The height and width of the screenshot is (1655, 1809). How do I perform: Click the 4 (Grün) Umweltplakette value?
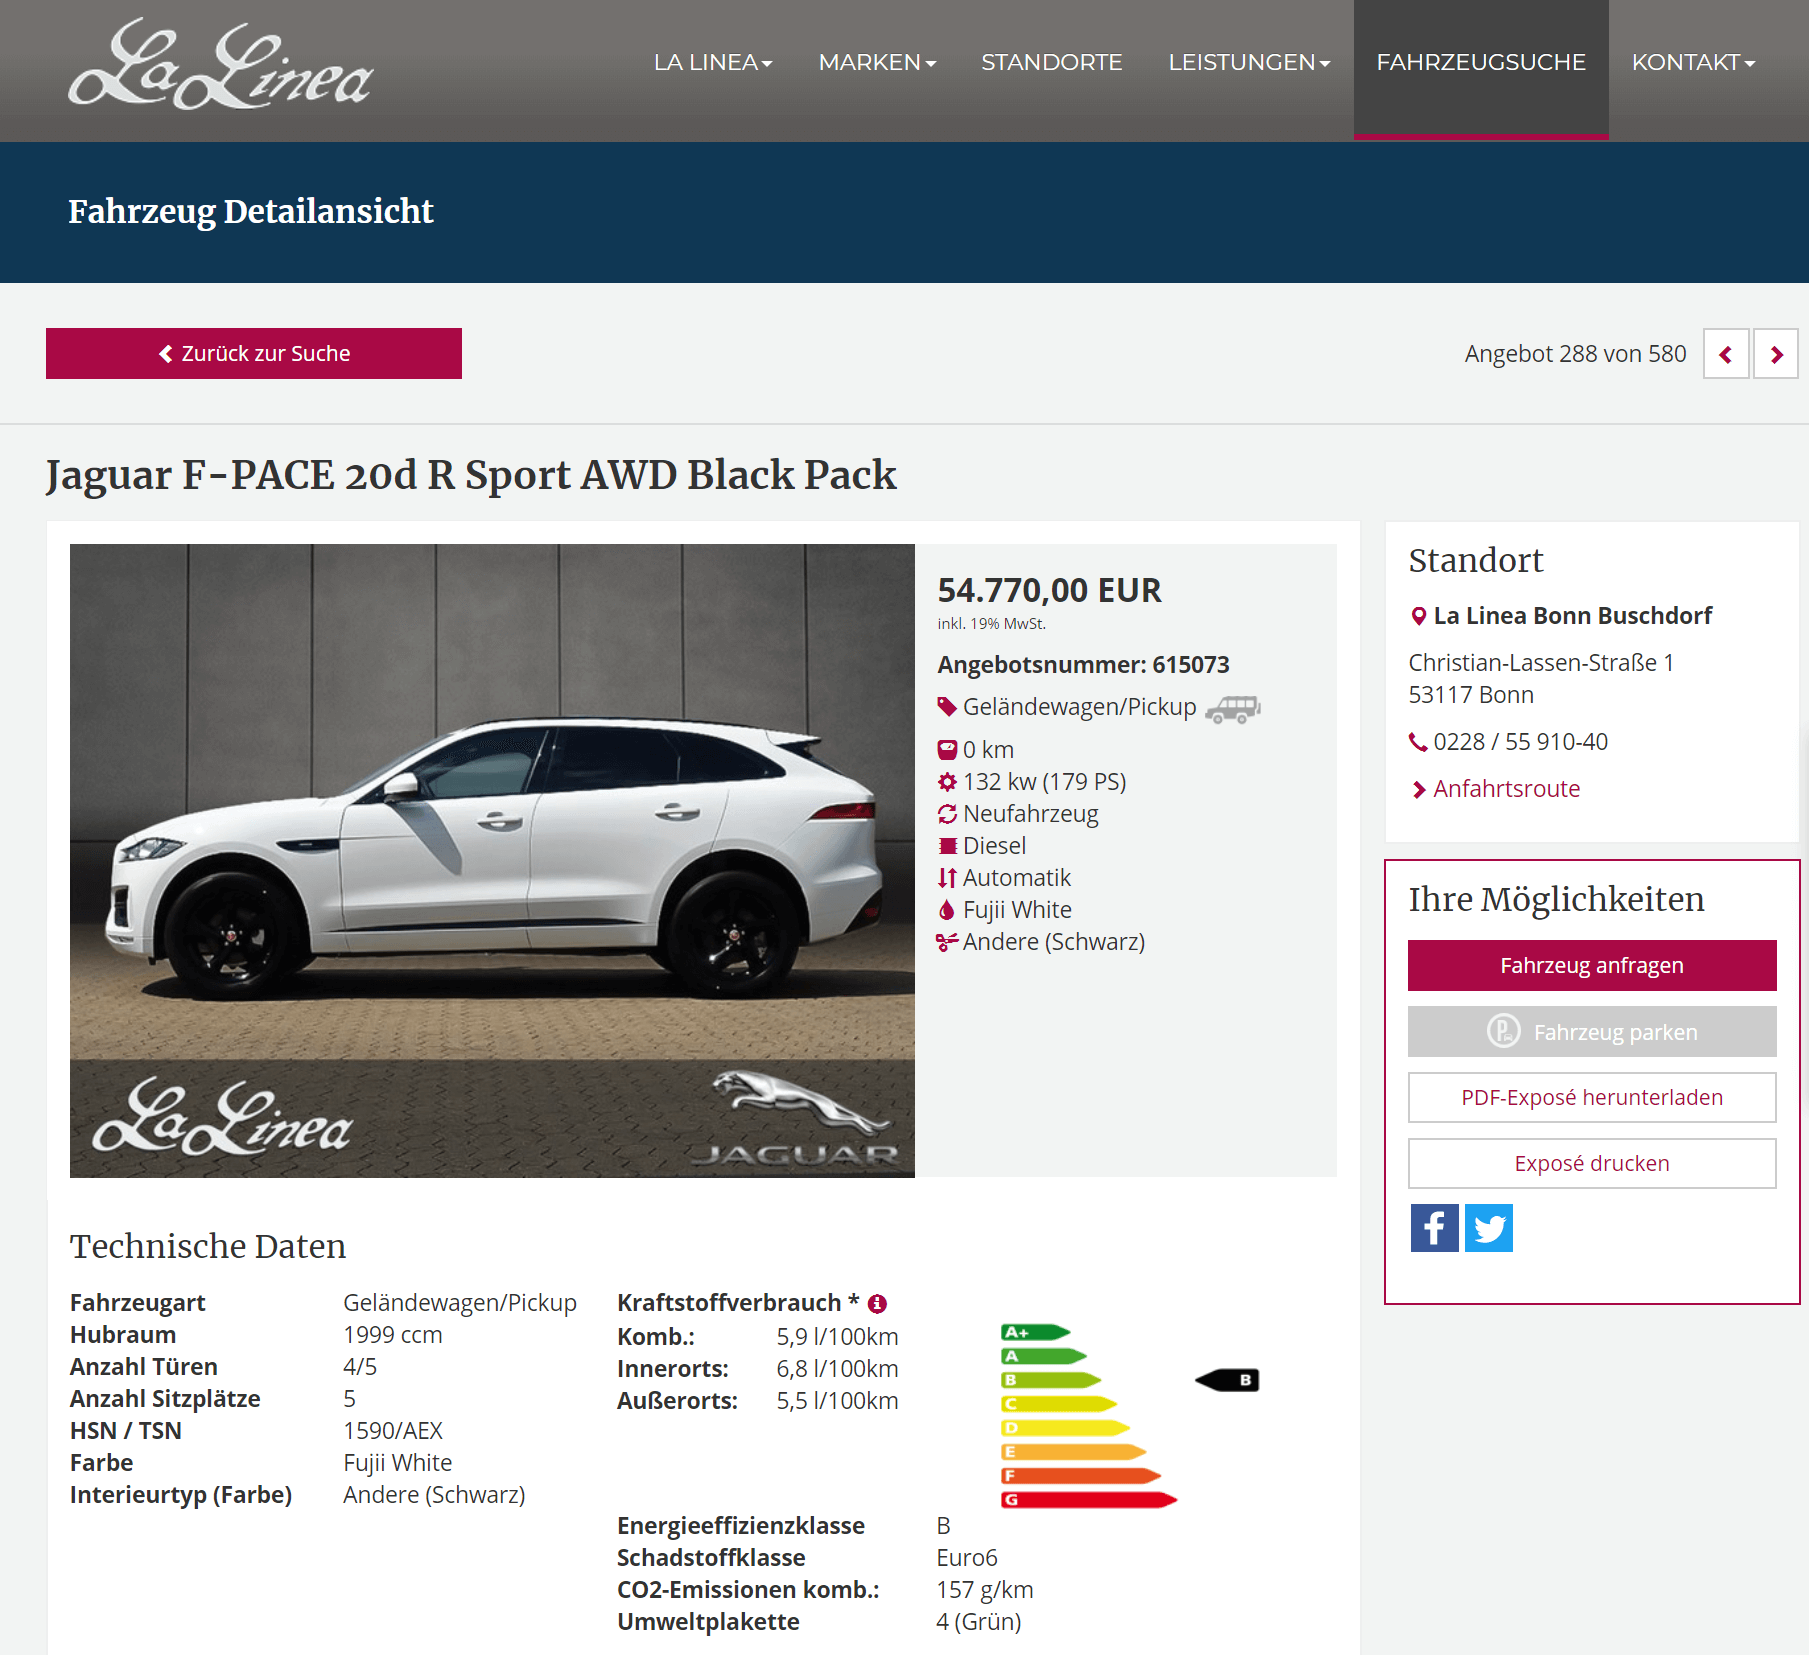[x=978, y=1622]
